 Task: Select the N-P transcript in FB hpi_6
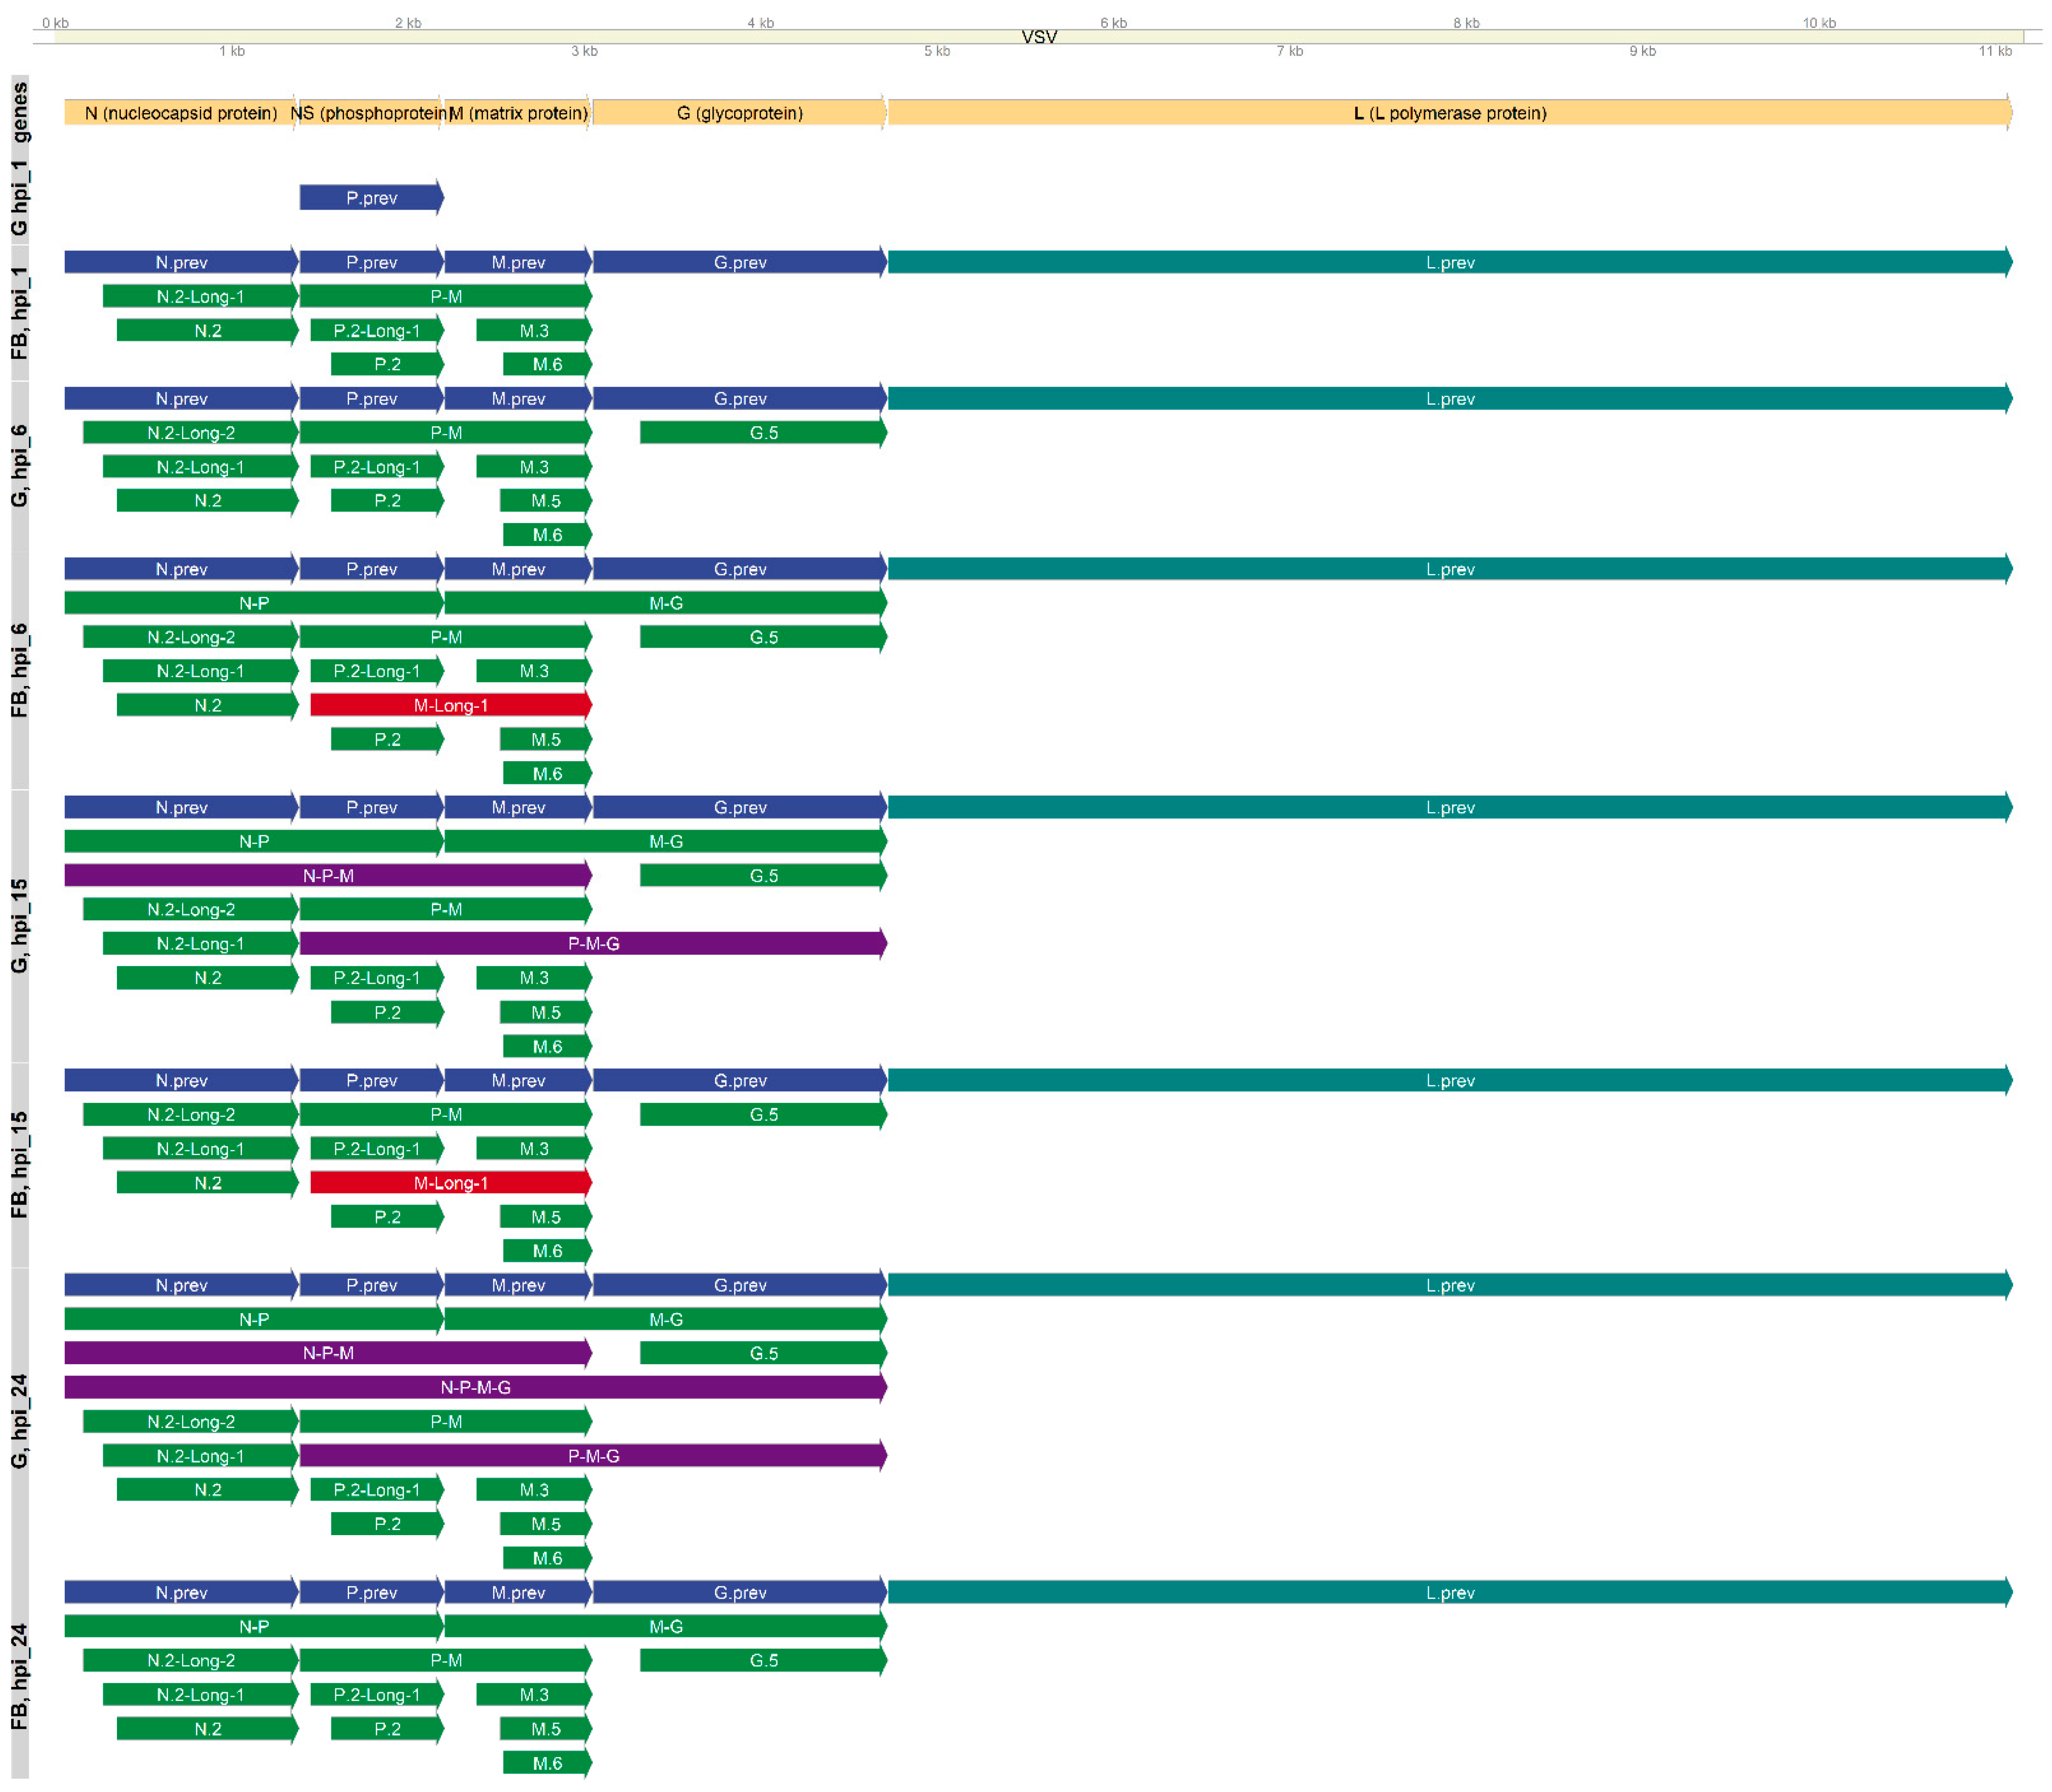[255, 603]
